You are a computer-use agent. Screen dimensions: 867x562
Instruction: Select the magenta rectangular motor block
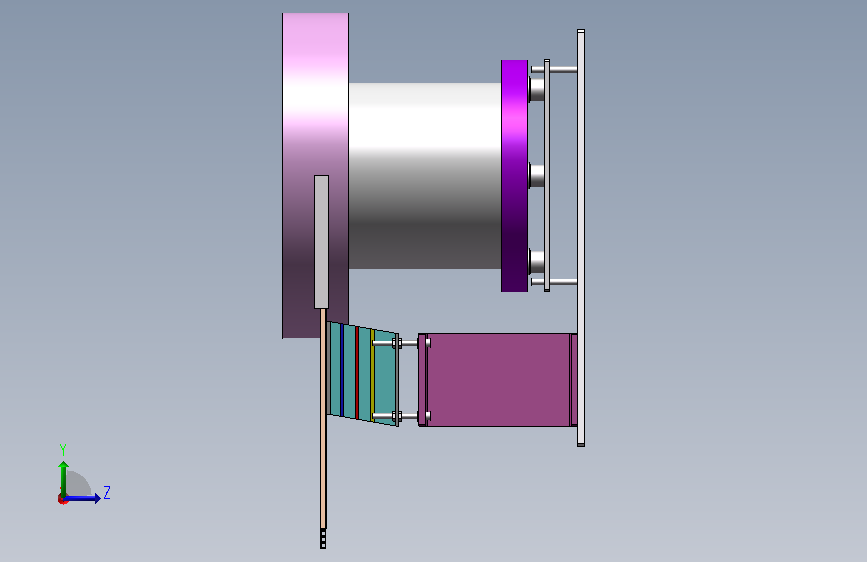[x=498, y=380]
